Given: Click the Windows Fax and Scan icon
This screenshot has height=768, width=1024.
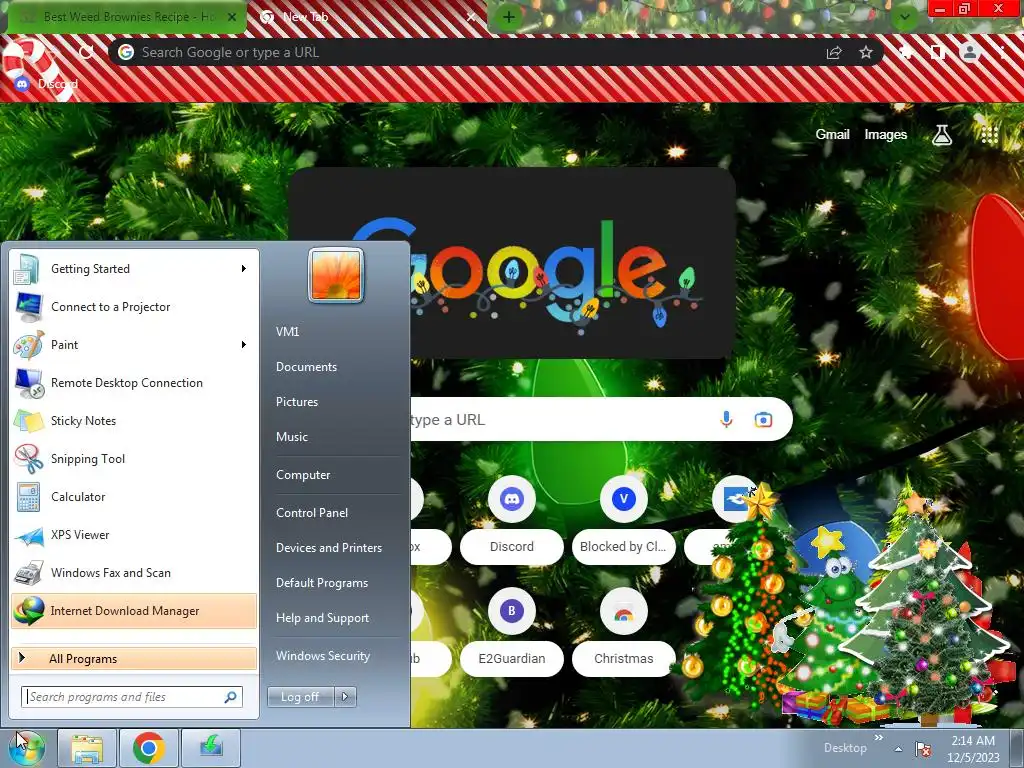Looking at the screenshot, I should (28, 573).
